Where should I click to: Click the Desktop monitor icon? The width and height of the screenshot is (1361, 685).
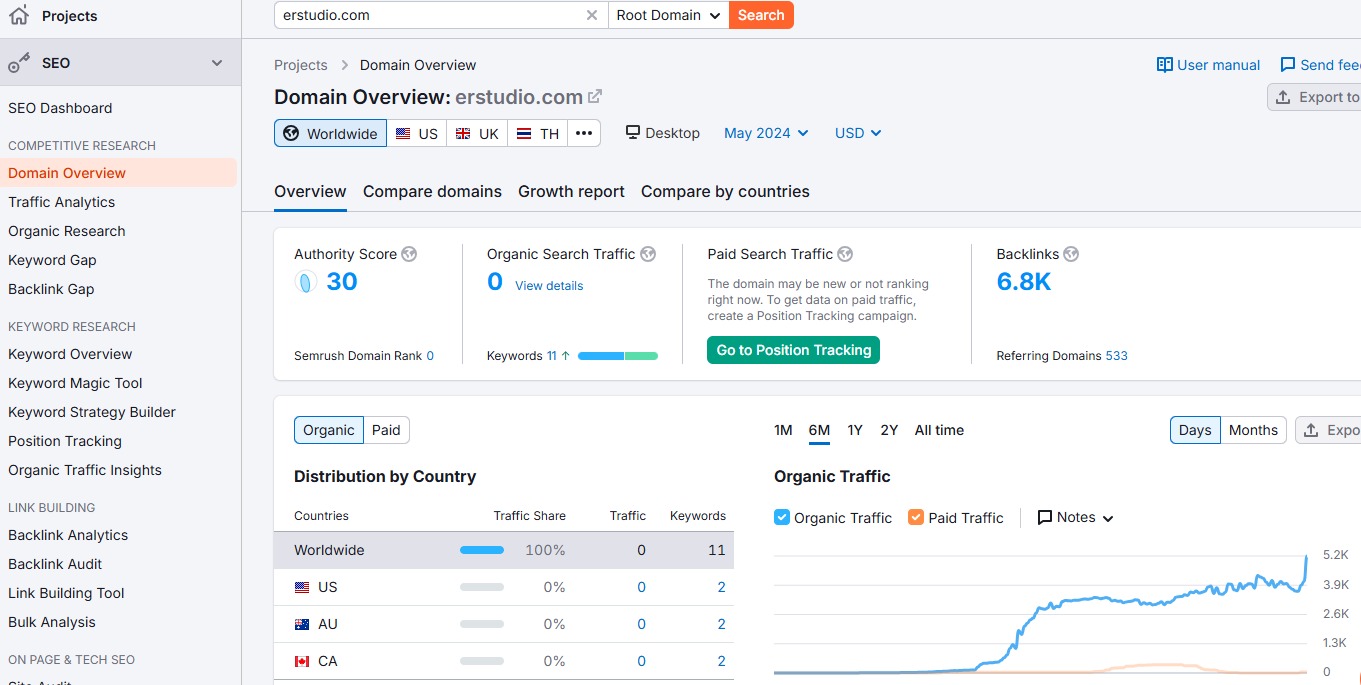(633, 133)
